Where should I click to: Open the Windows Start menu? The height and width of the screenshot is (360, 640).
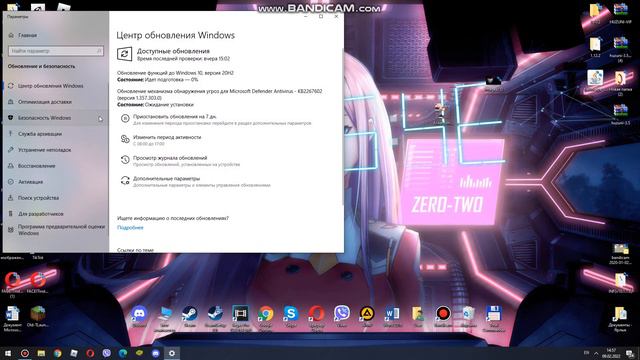click(8, 353)
